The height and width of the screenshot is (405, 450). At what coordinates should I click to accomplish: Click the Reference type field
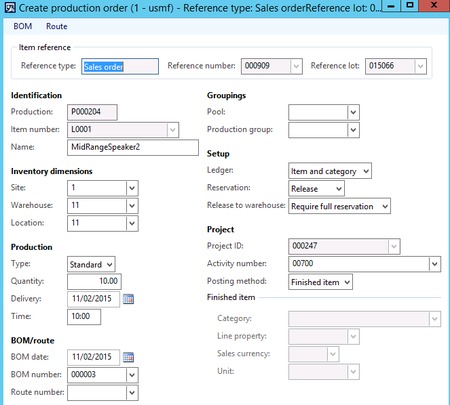click(x=120, y=66)
